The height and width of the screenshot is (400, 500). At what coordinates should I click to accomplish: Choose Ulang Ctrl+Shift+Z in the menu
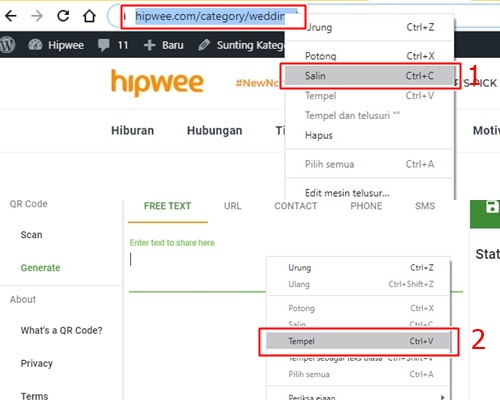(358, 284)
